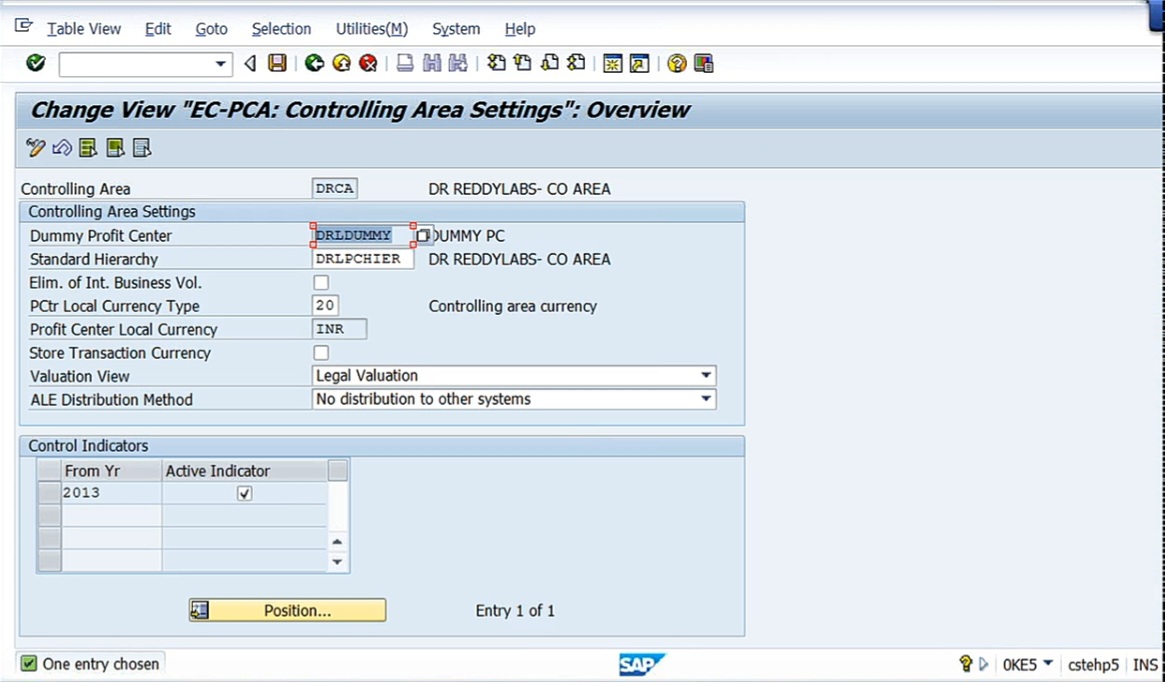Image resolution: width=1165 pixels, height=682 pixels.
Task: Click the yellow Exit icon
Action: (341, 63)
